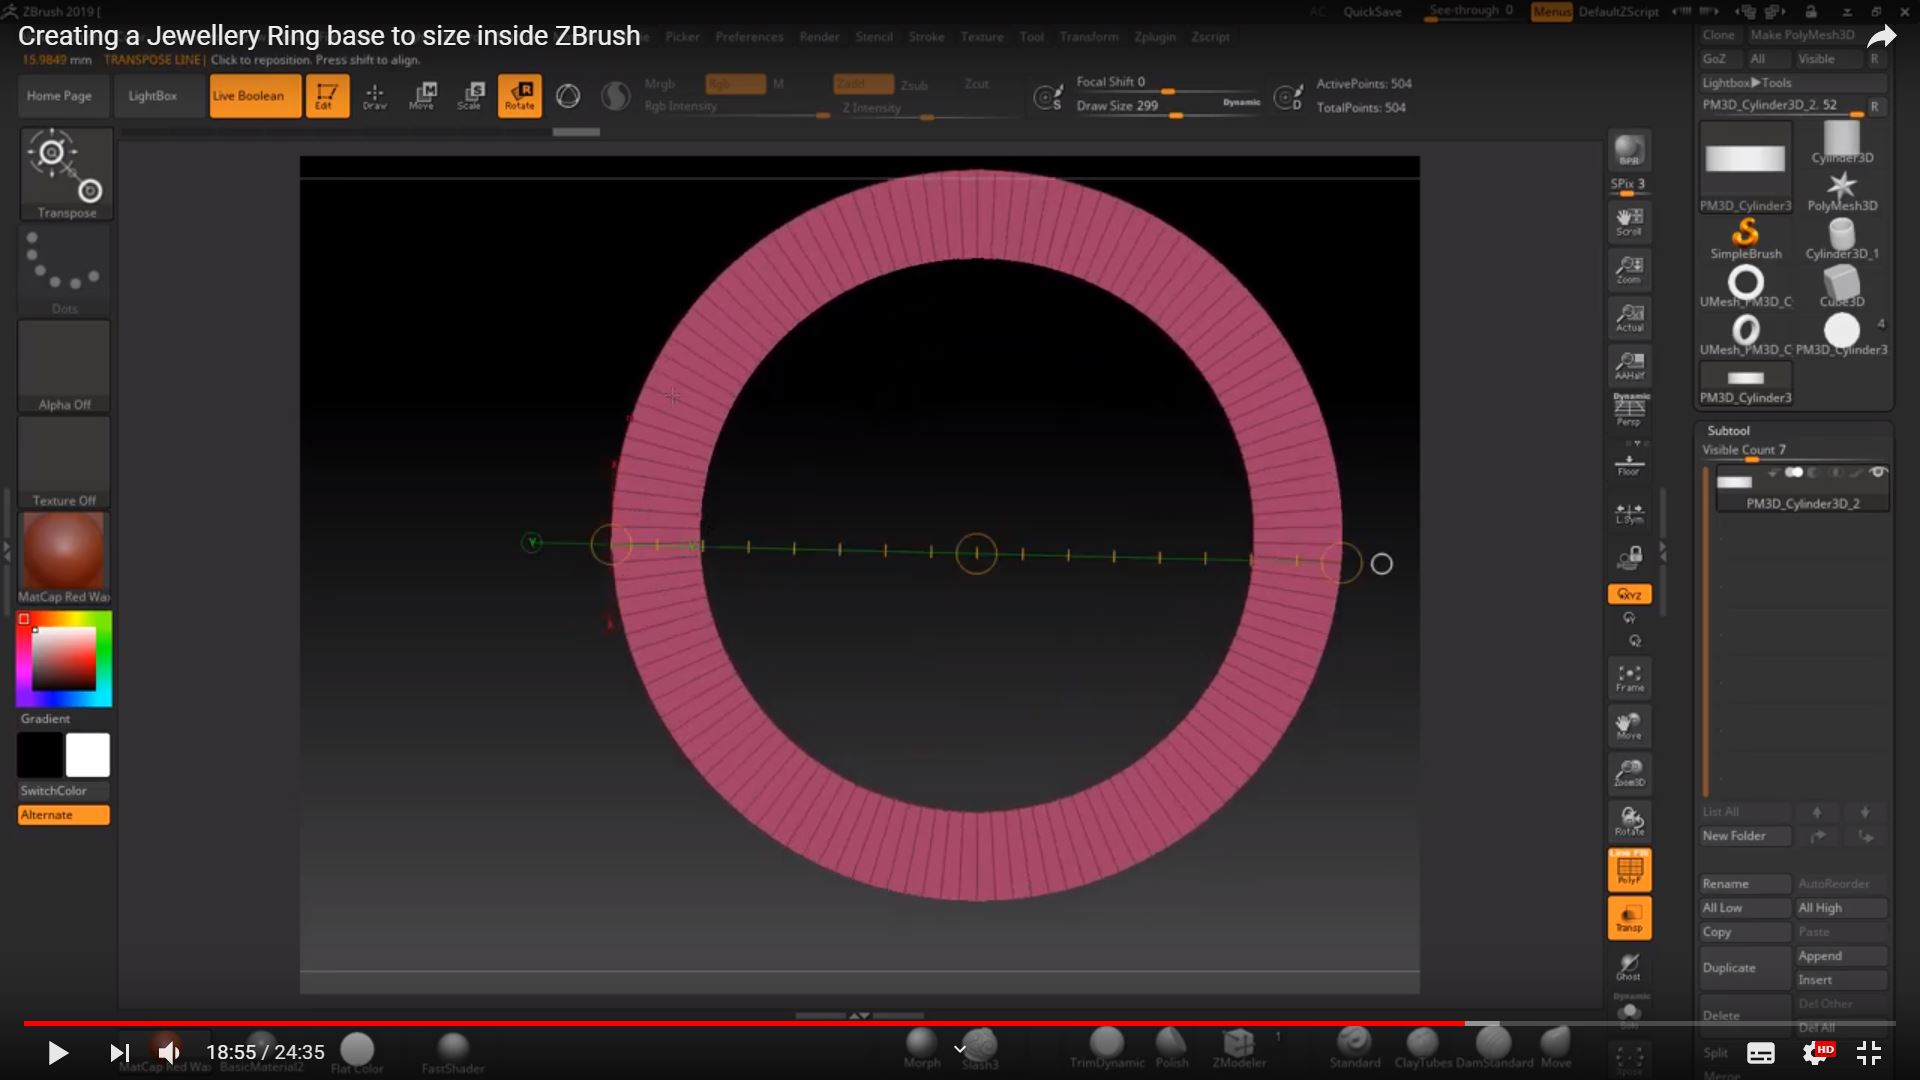Screen dimensions: 1920x1080
Task: Click New Folder button
Action: click(1745, 836)
